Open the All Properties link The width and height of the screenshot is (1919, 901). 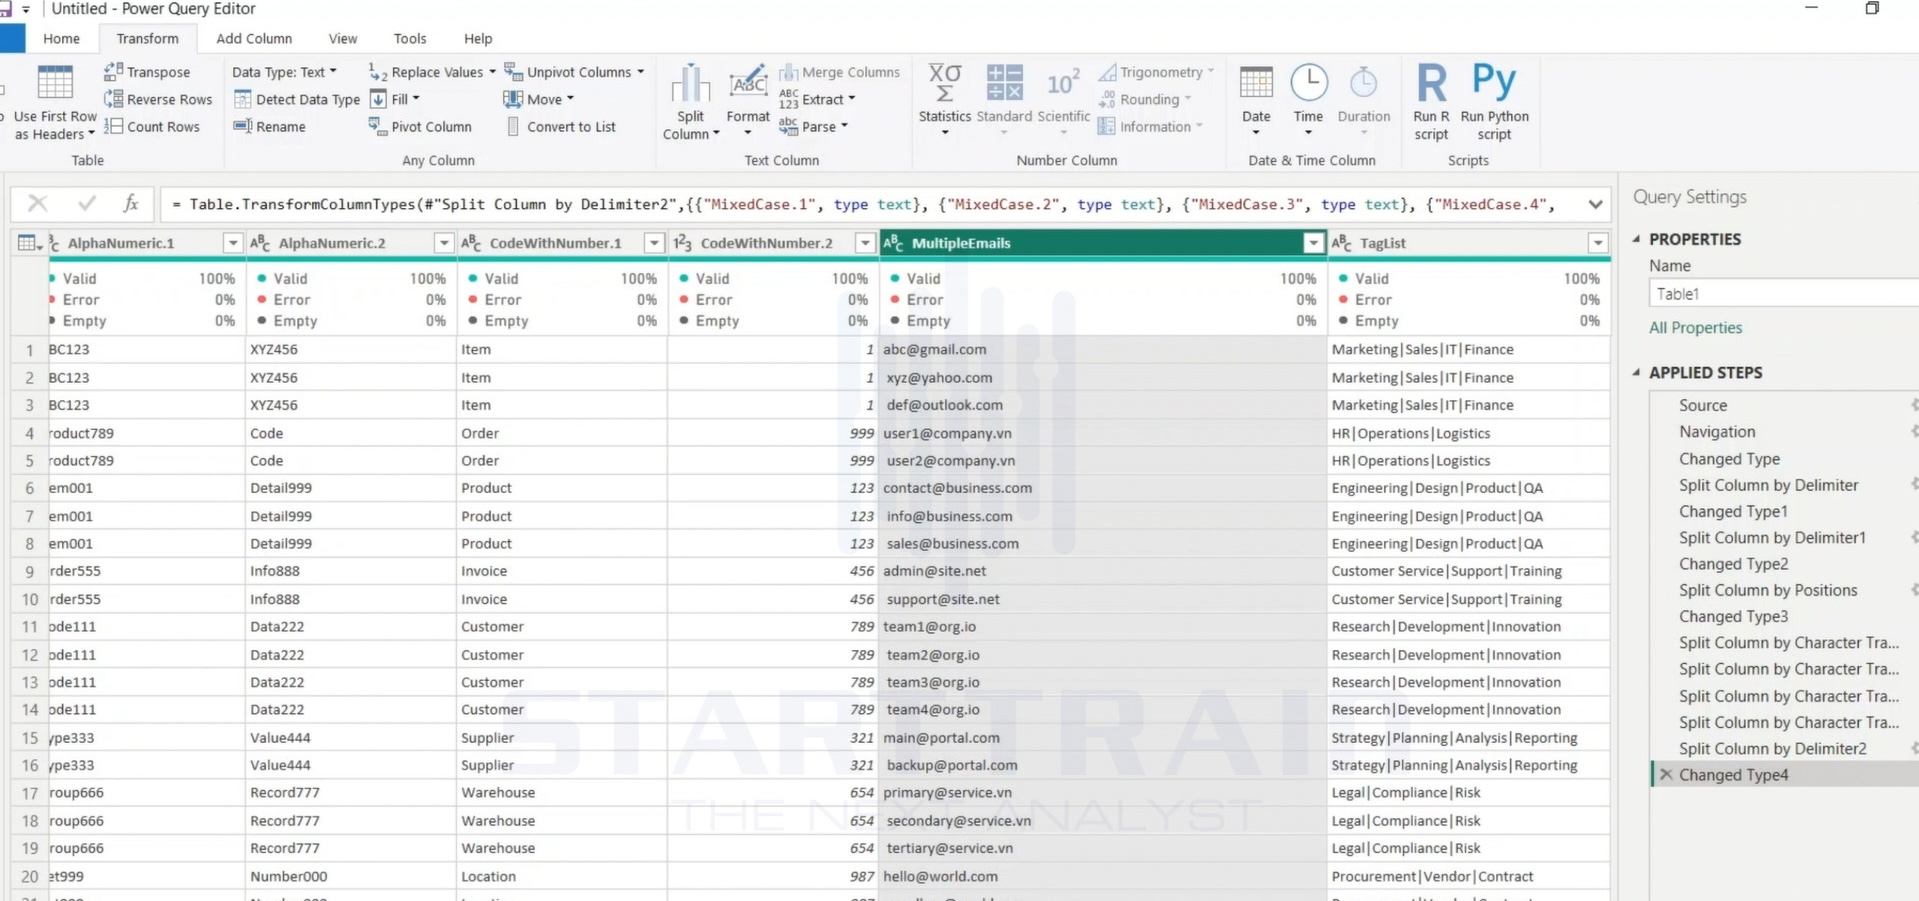coord(1695,327)
